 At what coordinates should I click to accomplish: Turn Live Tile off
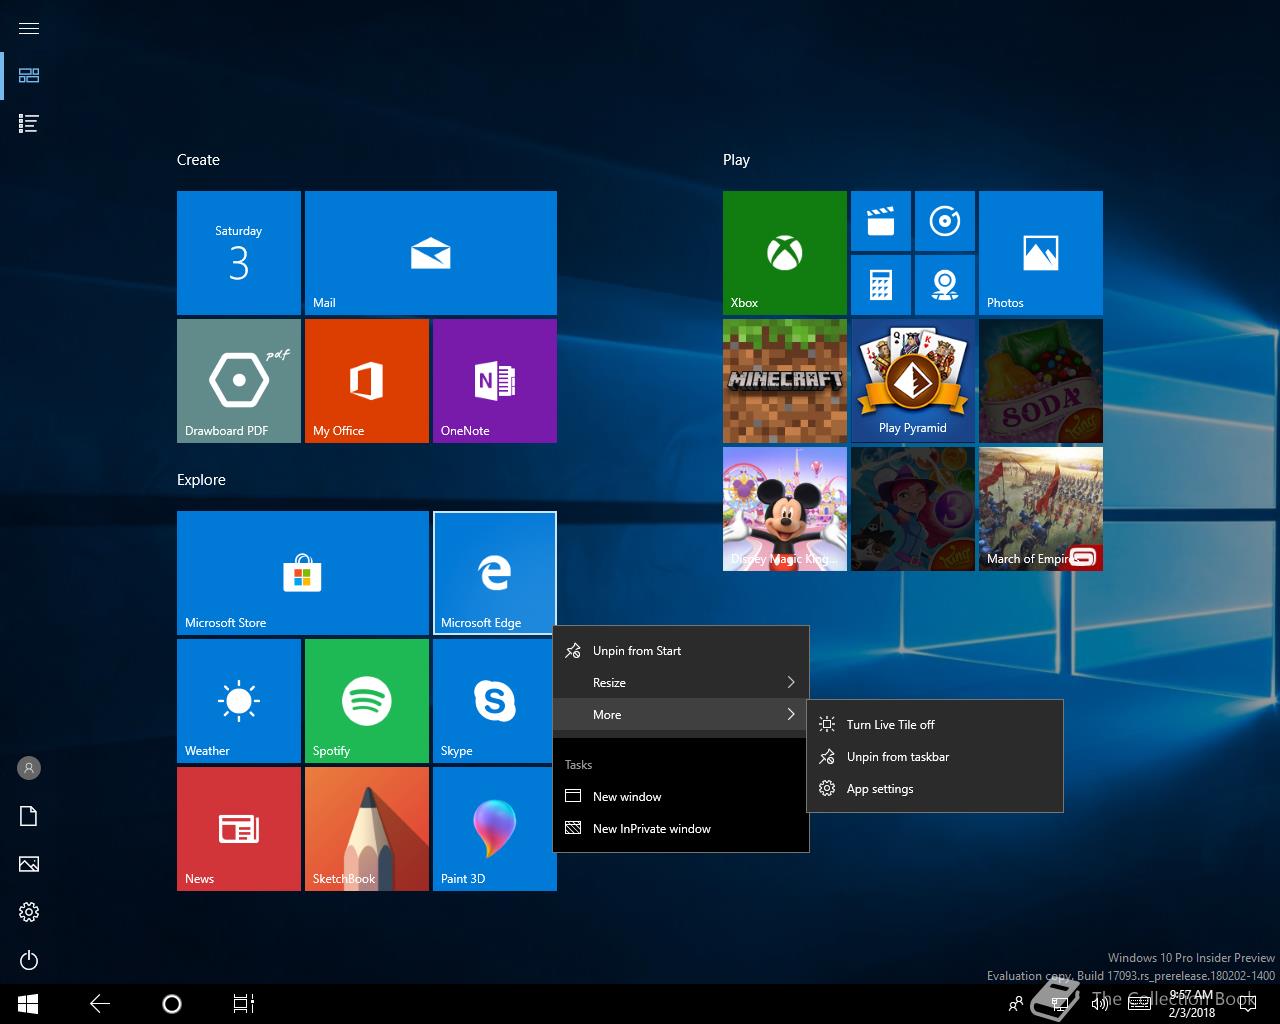click(890, 725)
